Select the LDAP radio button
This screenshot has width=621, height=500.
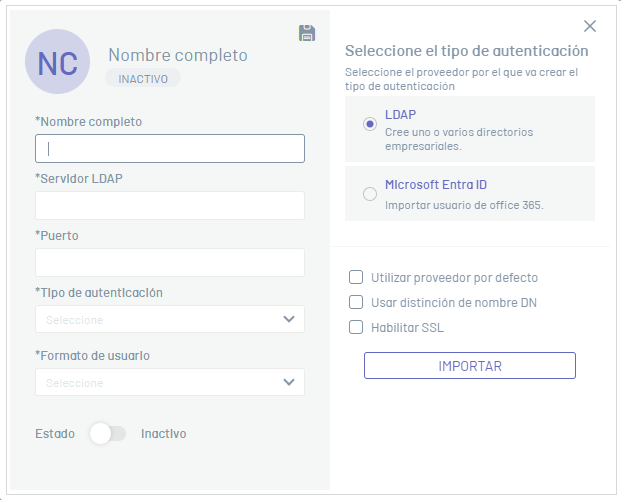(x=370, y=124)
